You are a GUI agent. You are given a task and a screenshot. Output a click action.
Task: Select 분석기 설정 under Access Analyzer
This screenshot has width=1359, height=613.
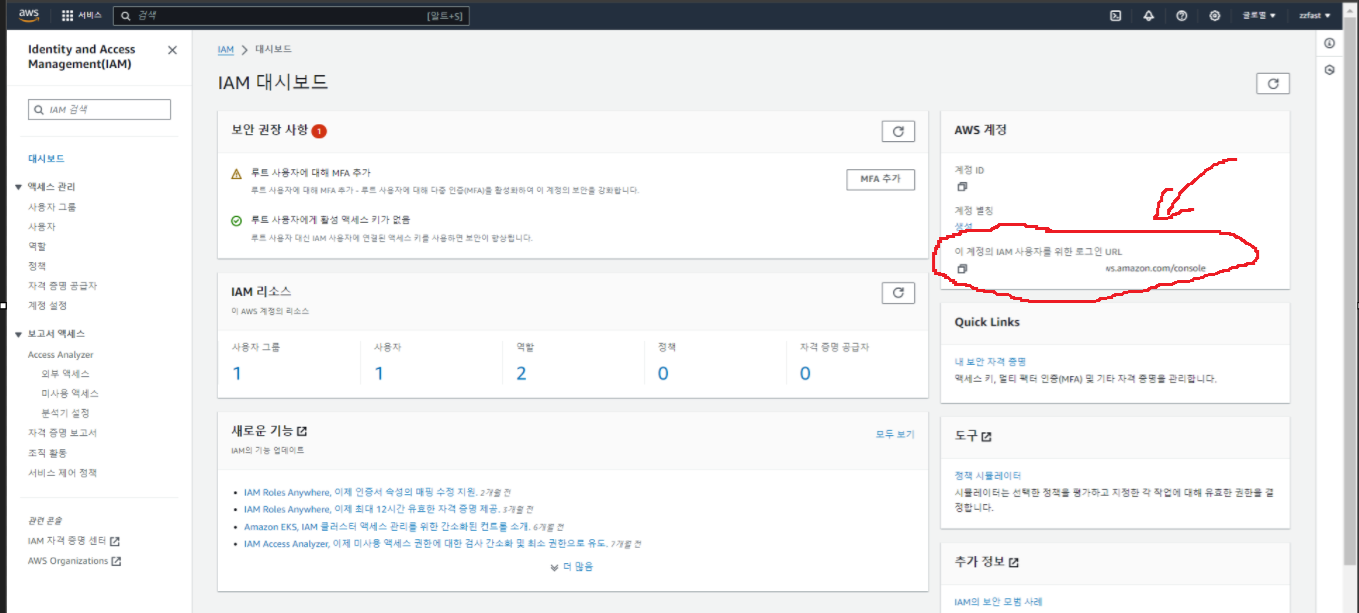click(x=65, y=413)
